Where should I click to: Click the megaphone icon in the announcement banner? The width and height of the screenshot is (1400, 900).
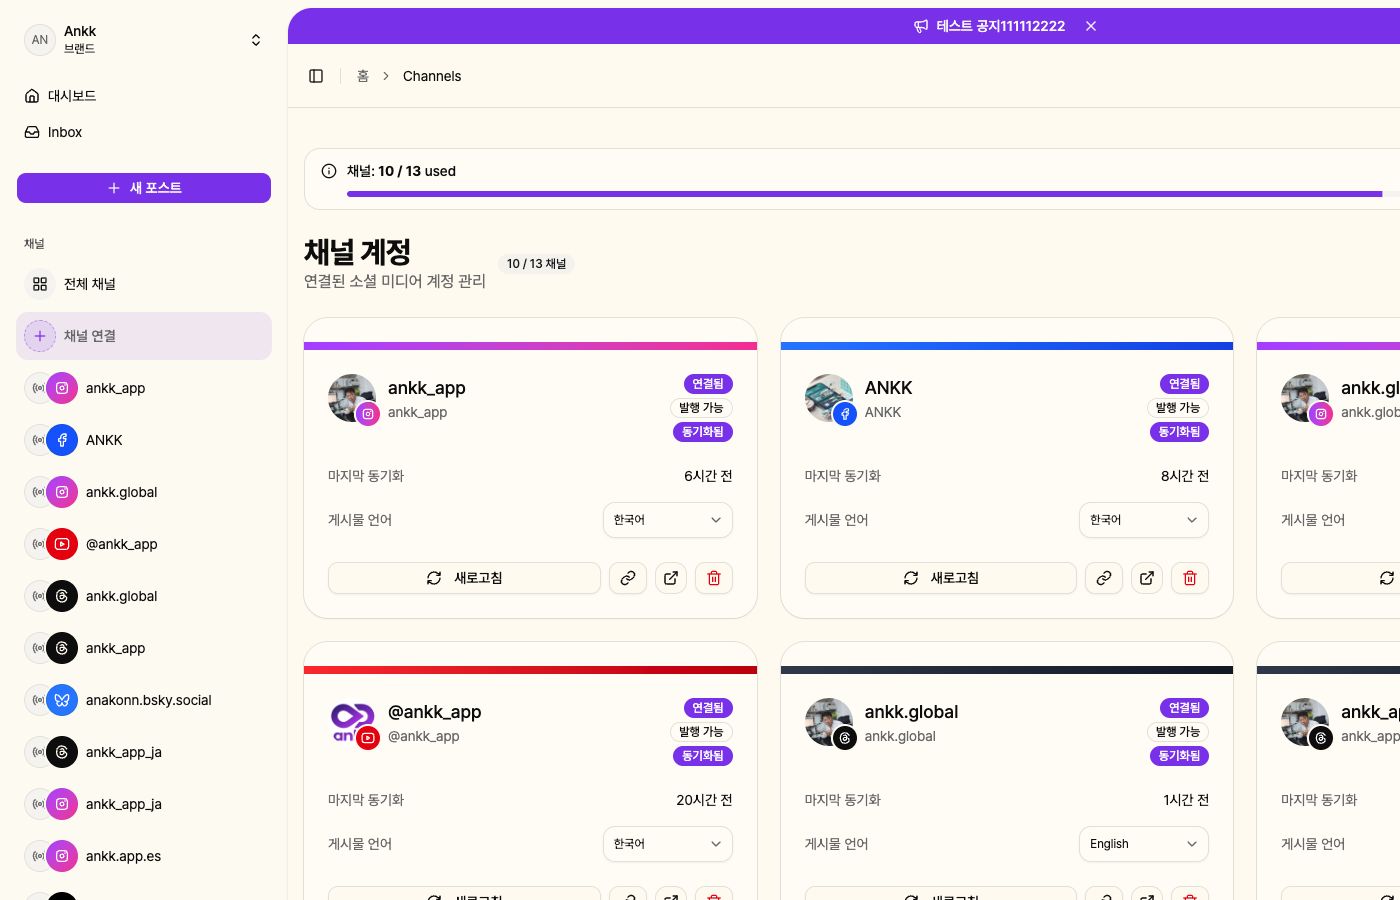(921, 26)
